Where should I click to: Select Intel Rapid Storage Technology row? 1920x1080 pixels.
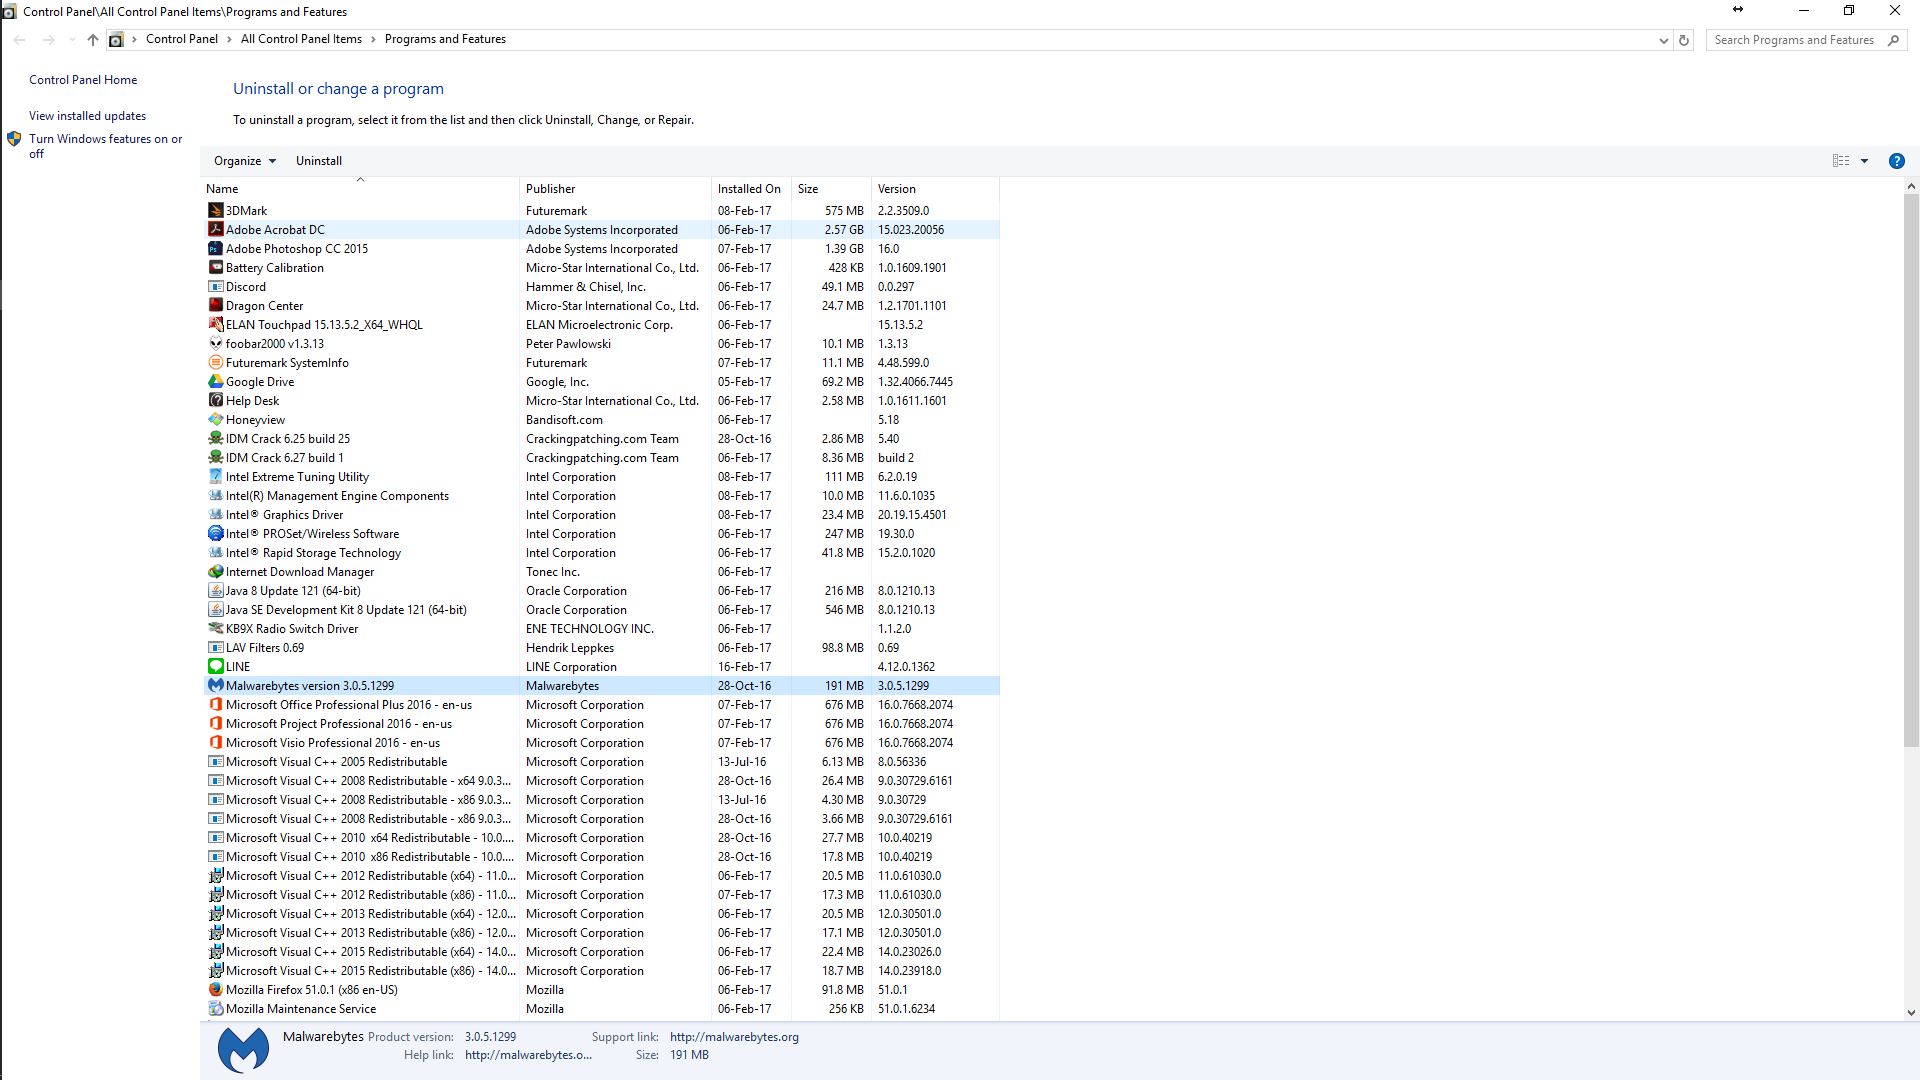pyautogui.click(x=600, y=553)
